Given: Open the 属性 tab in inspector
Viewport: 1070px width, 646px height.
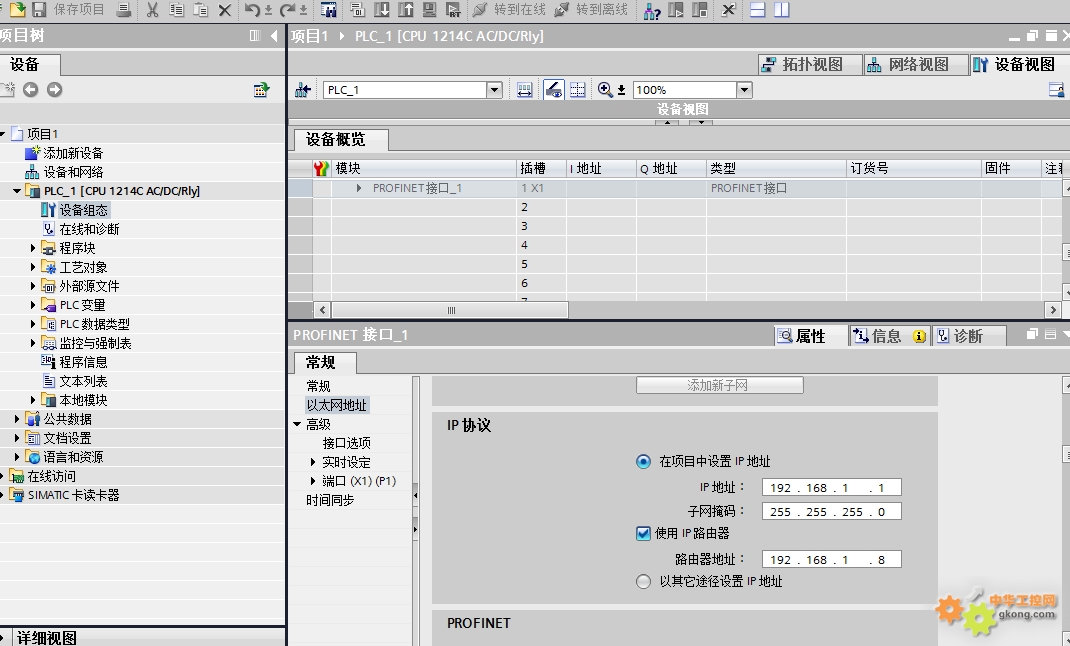Looking at the screenshot, I should 809,336.
